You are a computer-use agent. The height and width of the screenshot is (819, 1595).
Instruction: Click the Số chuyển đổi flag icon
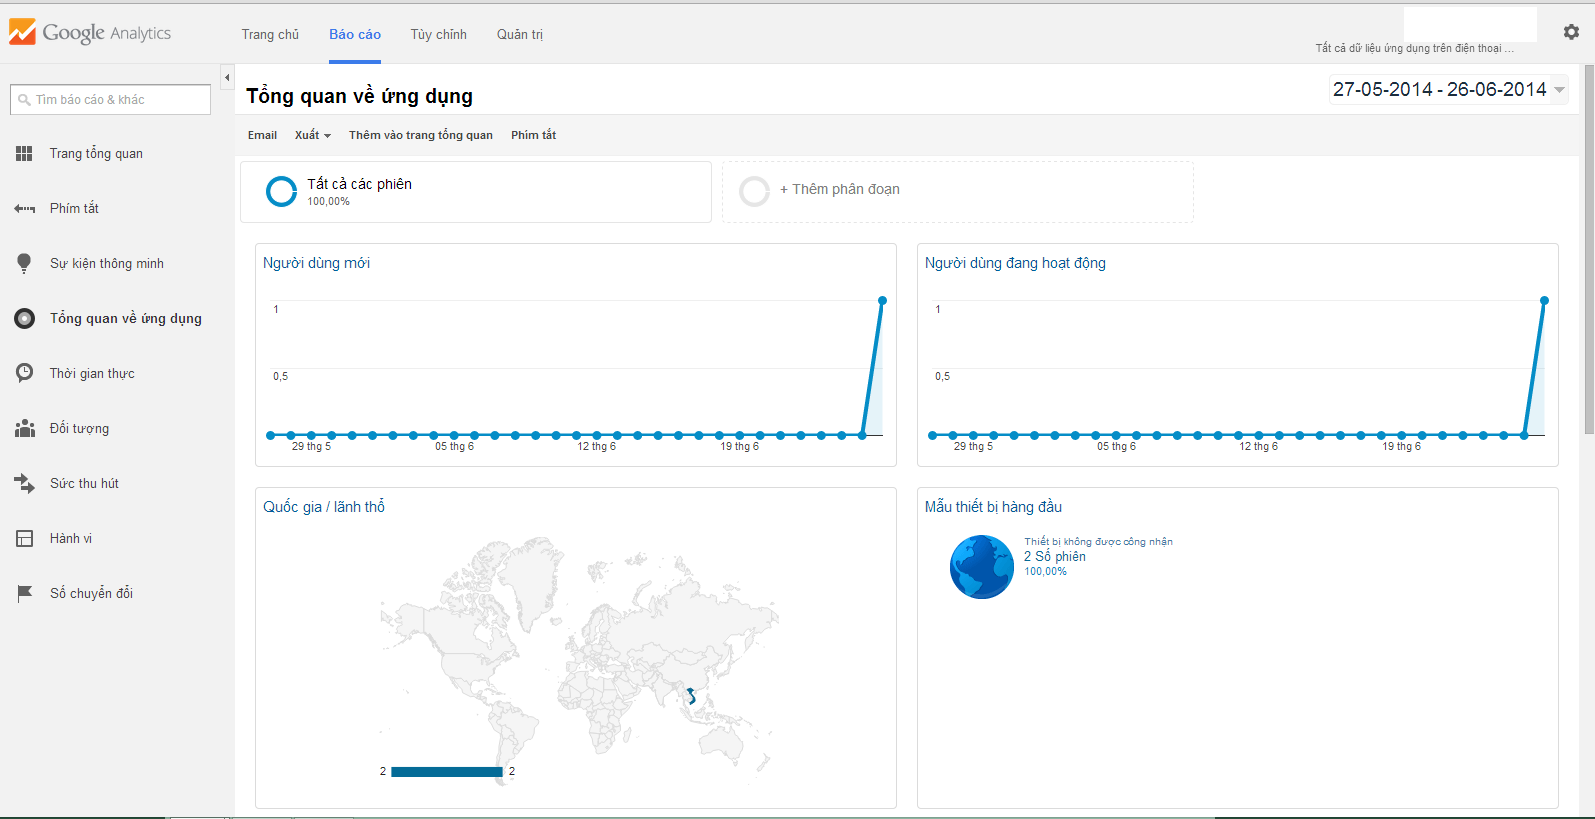point(24,593)
